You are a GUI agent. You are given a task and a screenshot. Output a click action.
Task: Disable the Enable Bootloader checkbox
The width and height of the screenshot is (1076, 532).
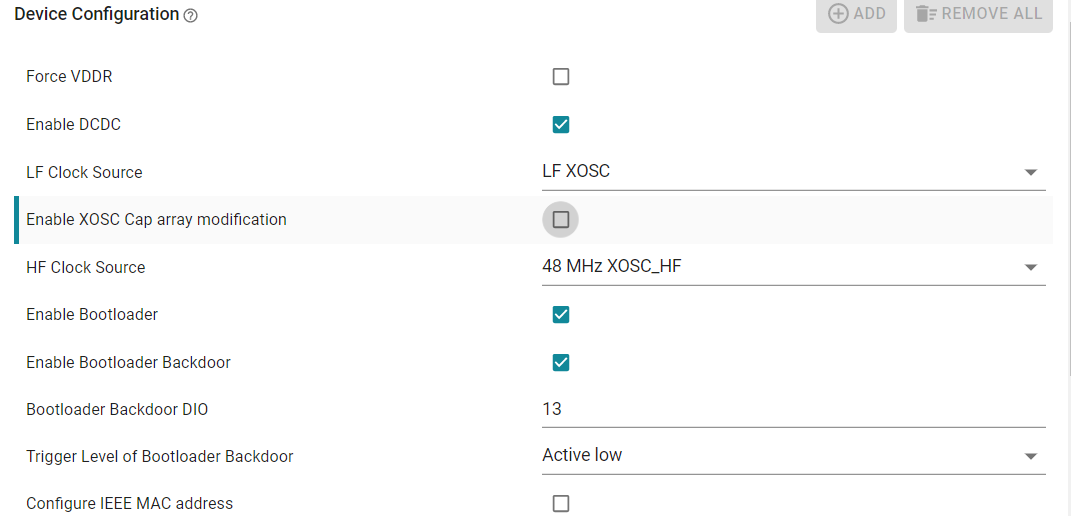561,314
